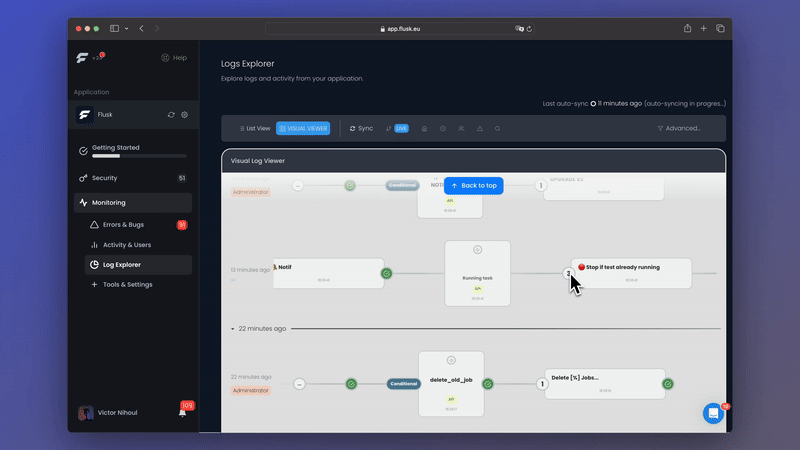The height and width of the screenshot is (450, 800).
Task: Toggle the LIVE mode switch
Action: point(401,129)
